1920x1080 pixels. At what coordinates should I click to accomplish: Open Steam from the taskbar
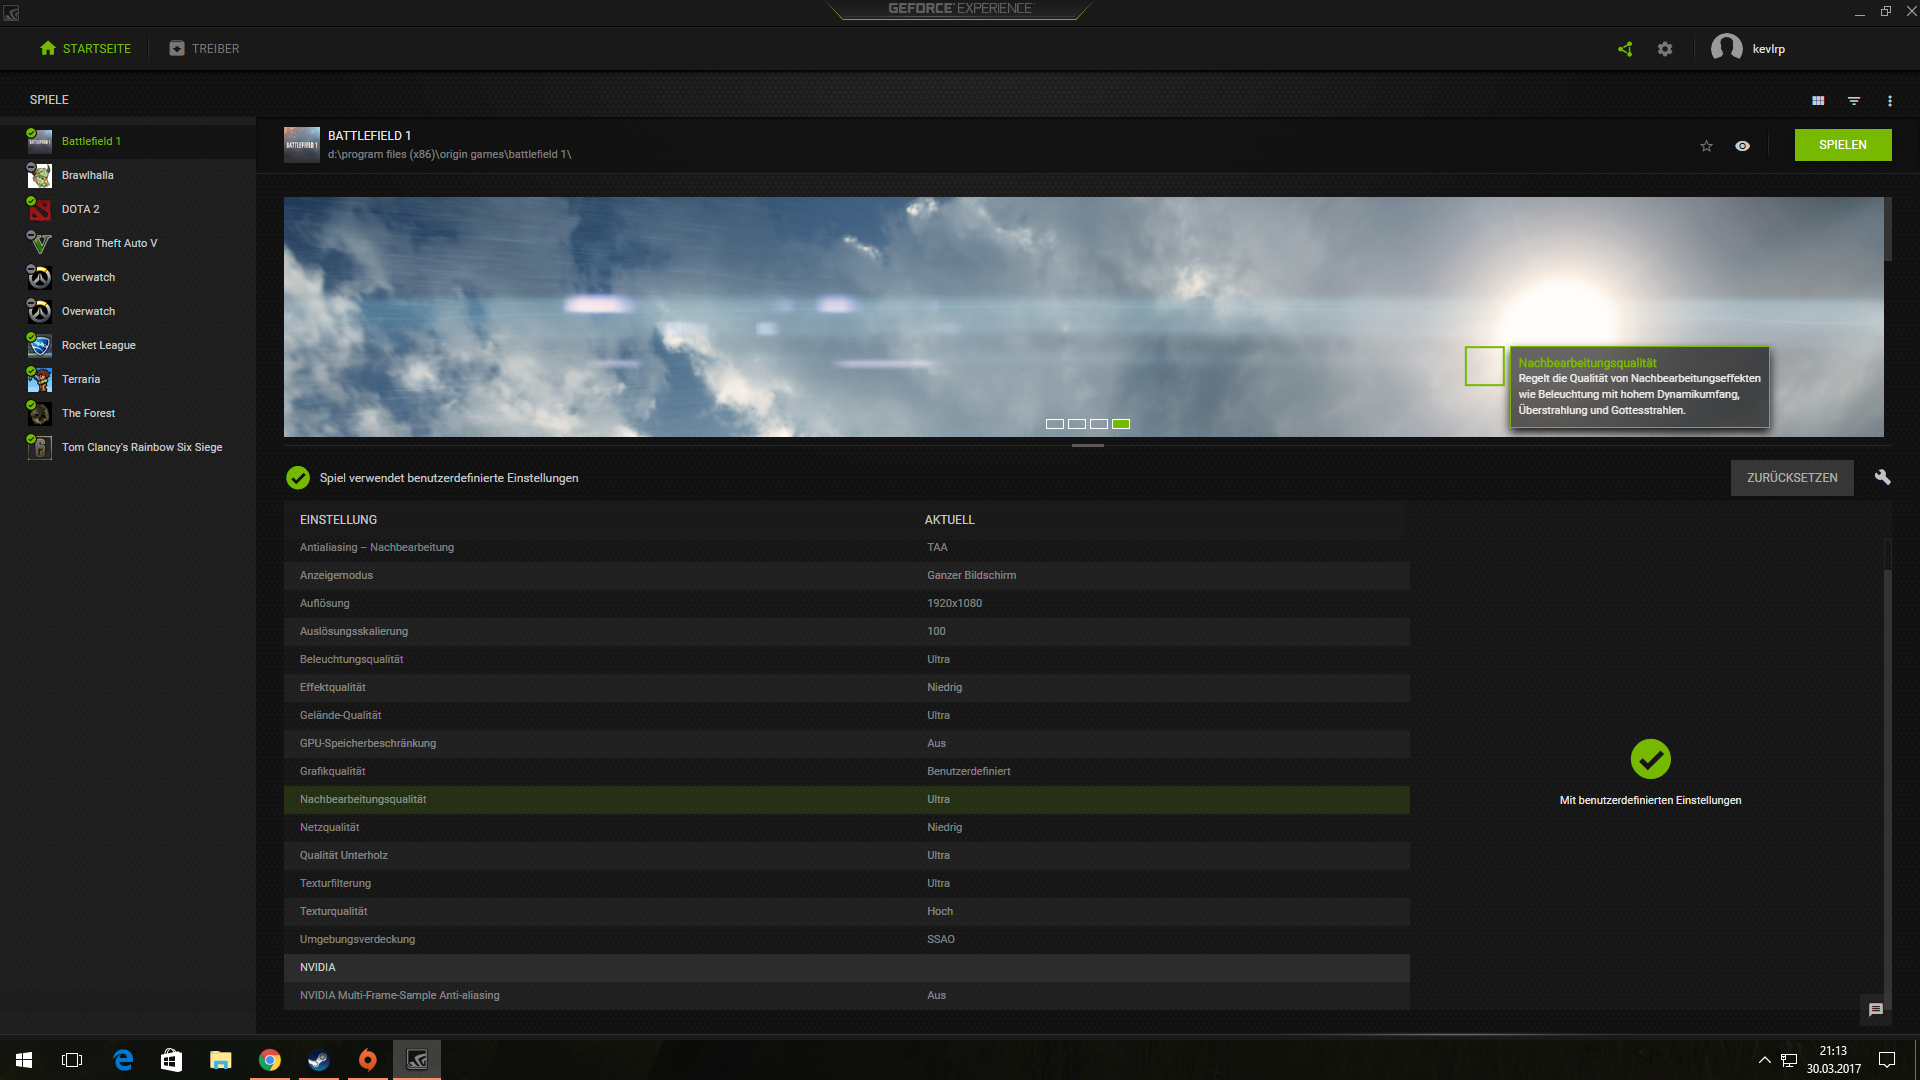click(x=319, y=1060)
